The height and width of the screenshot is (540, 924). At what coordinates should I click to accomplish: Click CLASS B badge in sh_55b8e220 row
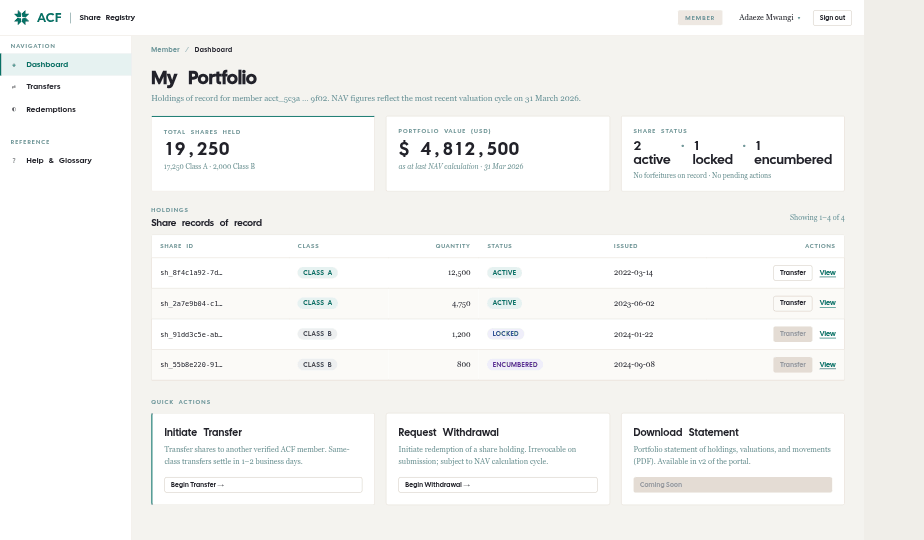point(317,365)
